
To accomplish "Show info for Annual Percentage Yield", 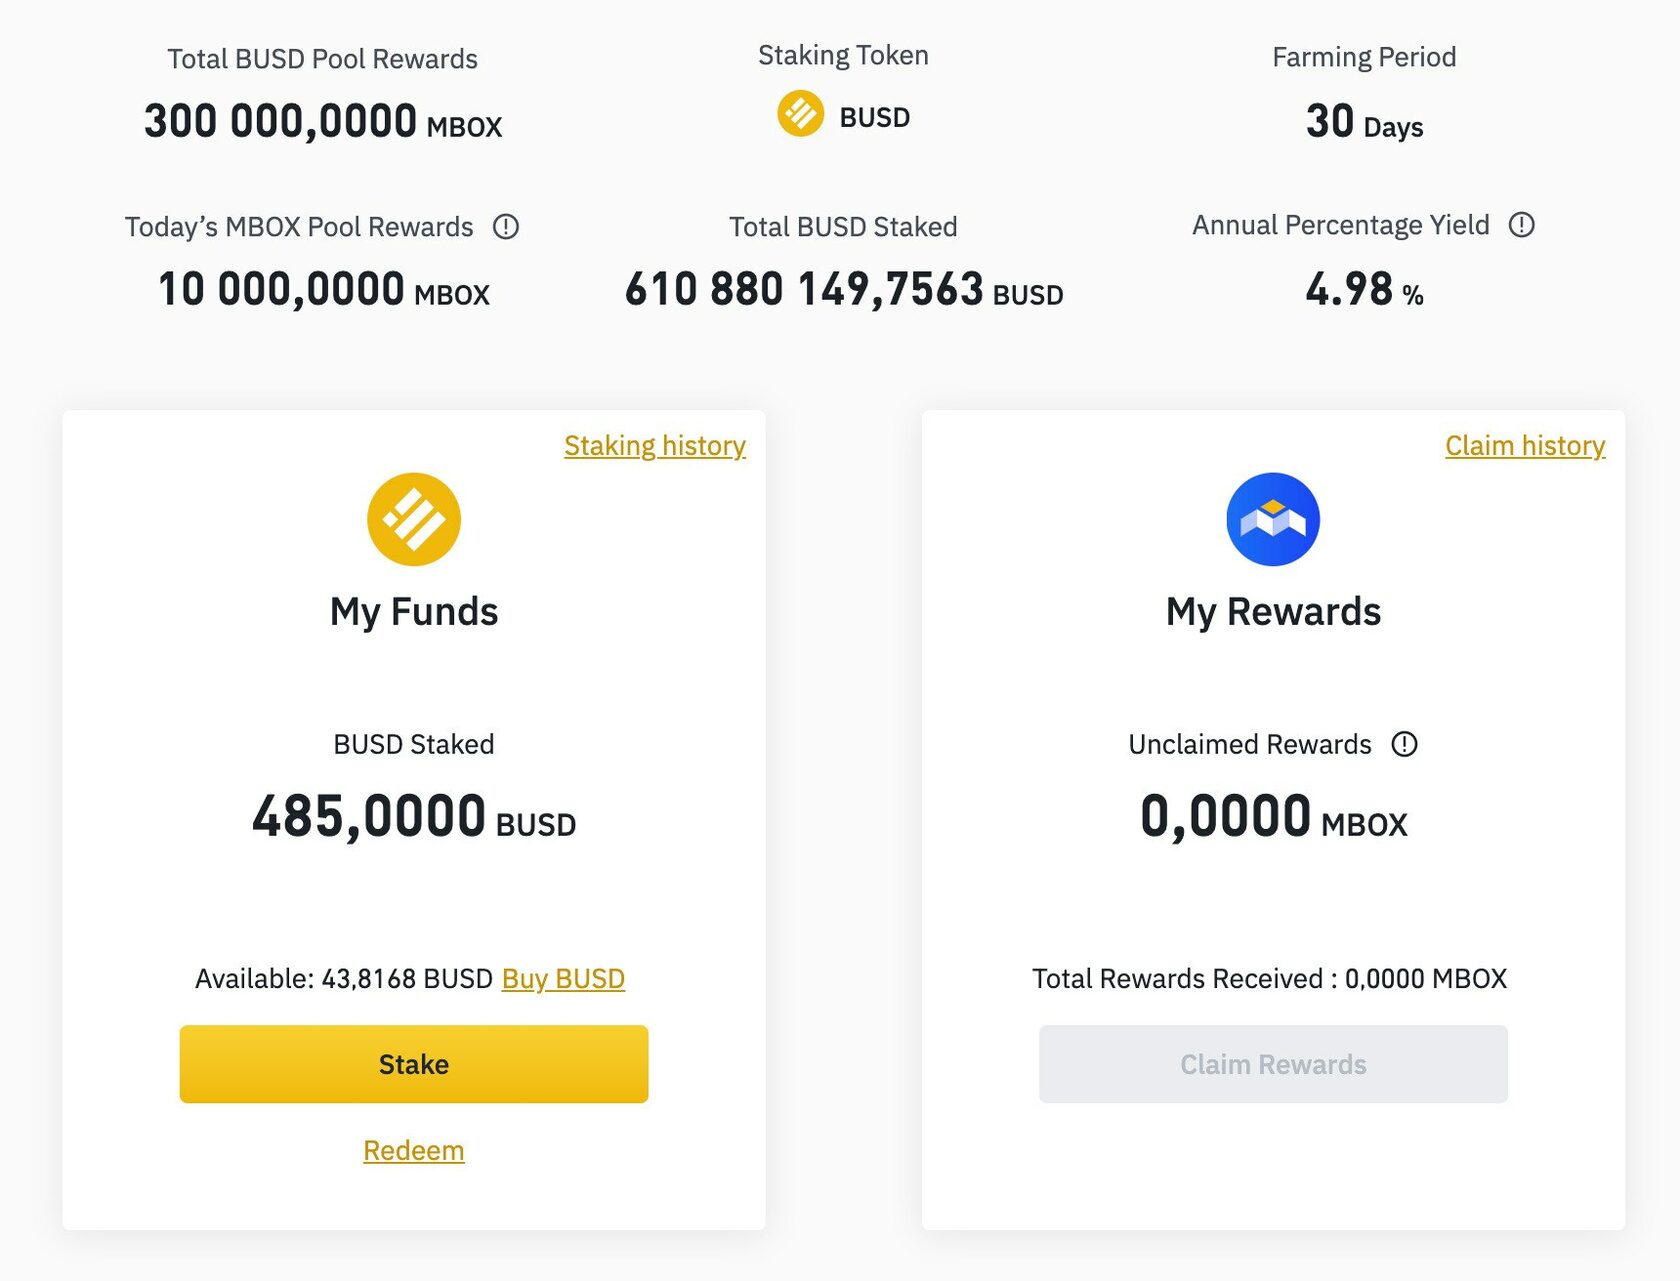I will (1521, 225).
